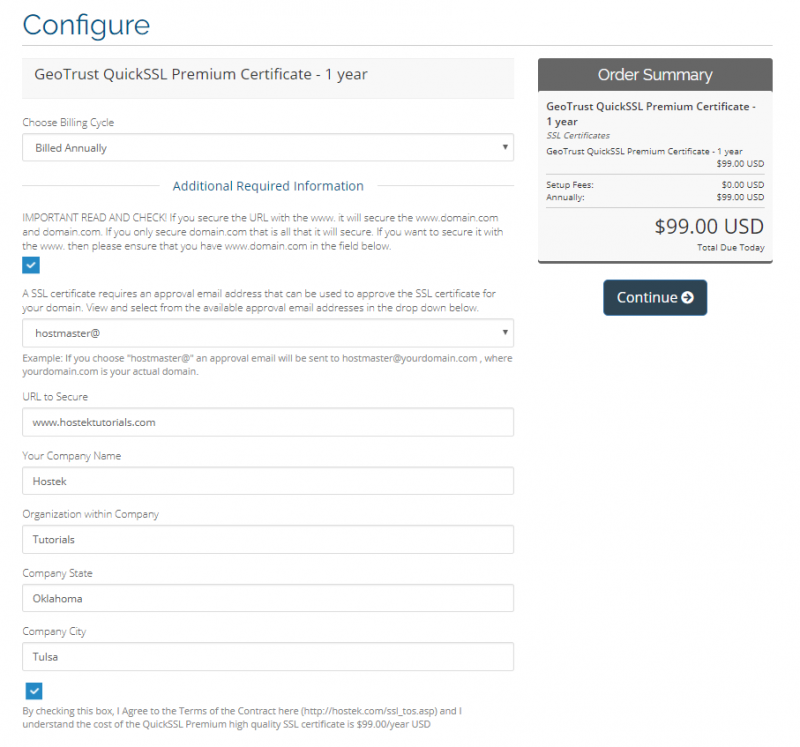Viewport: 800px width, 747px height.
Task: Click the Order Summary header
Action: pyautogui.click(x=655, y=75)
